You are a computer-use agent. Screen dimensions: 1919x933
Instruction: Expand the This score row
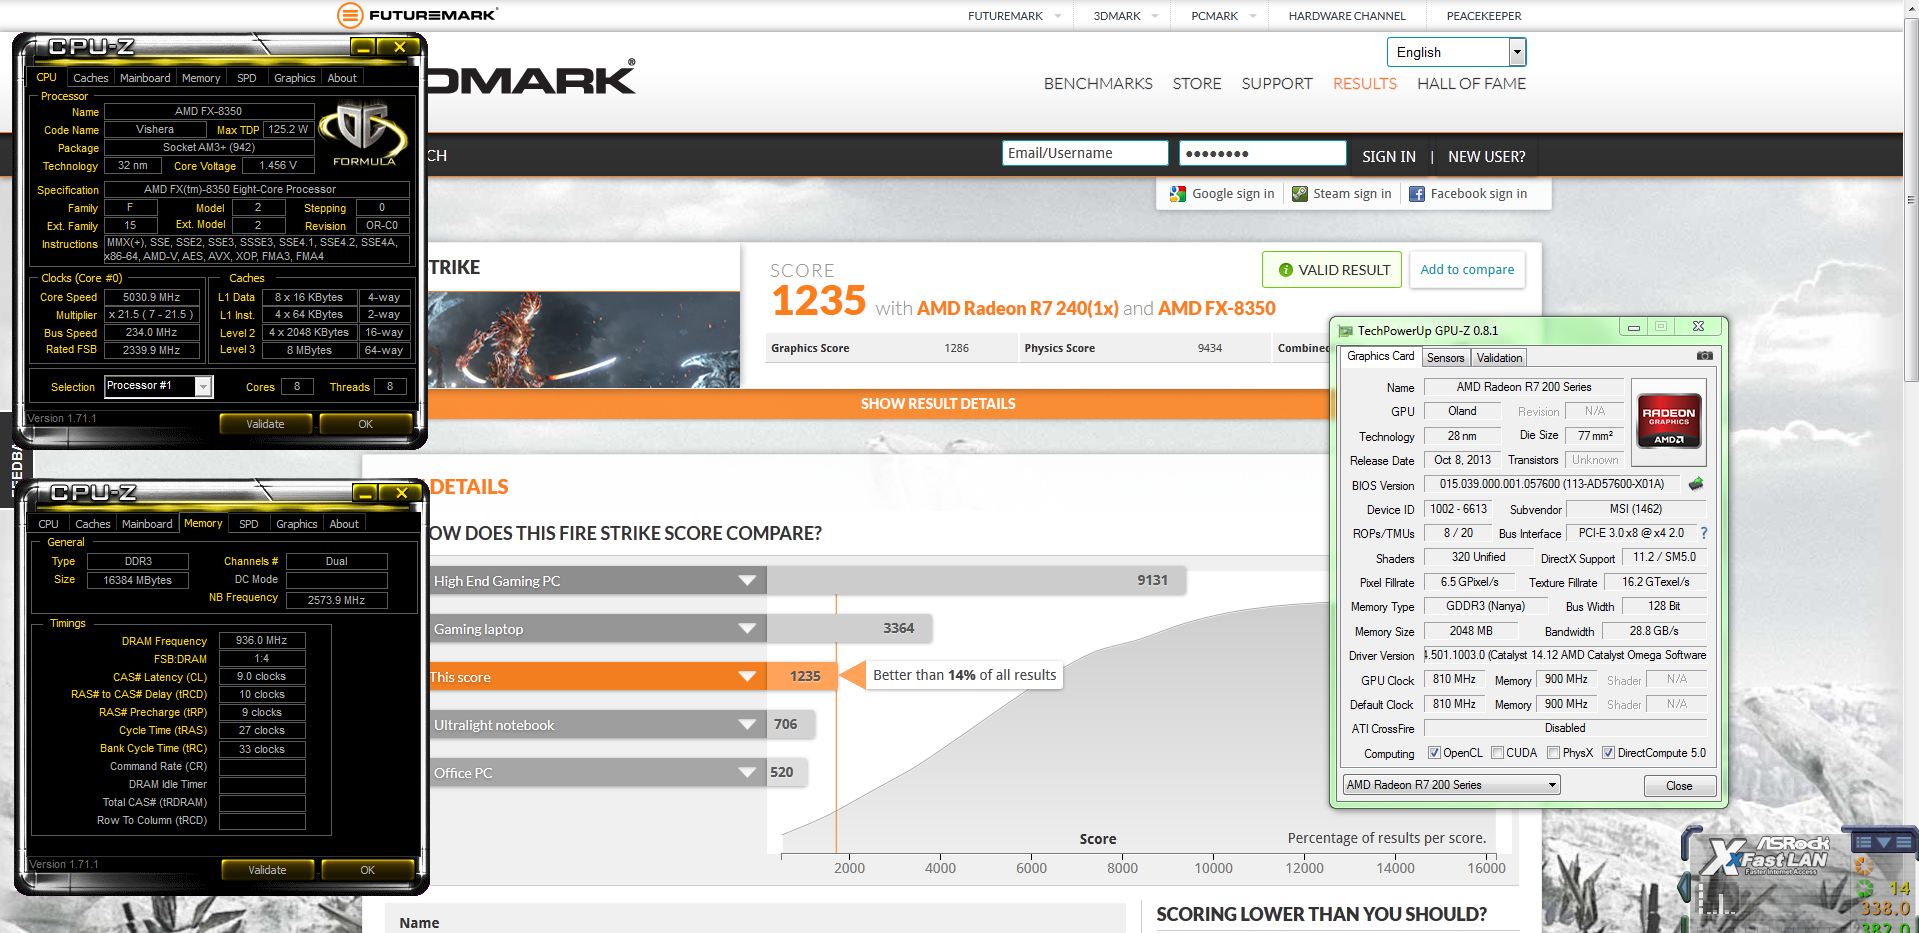[747, 677]
